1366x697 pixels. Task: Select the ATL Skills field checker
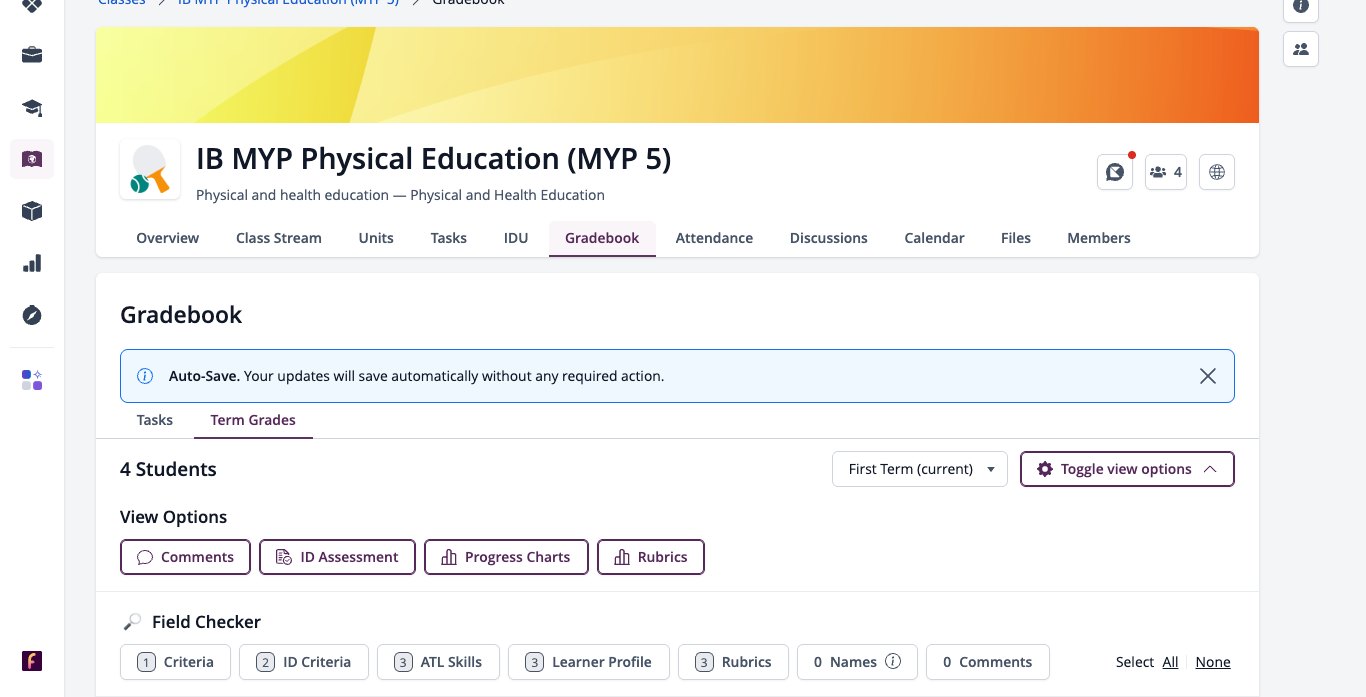tap(438, 662)
